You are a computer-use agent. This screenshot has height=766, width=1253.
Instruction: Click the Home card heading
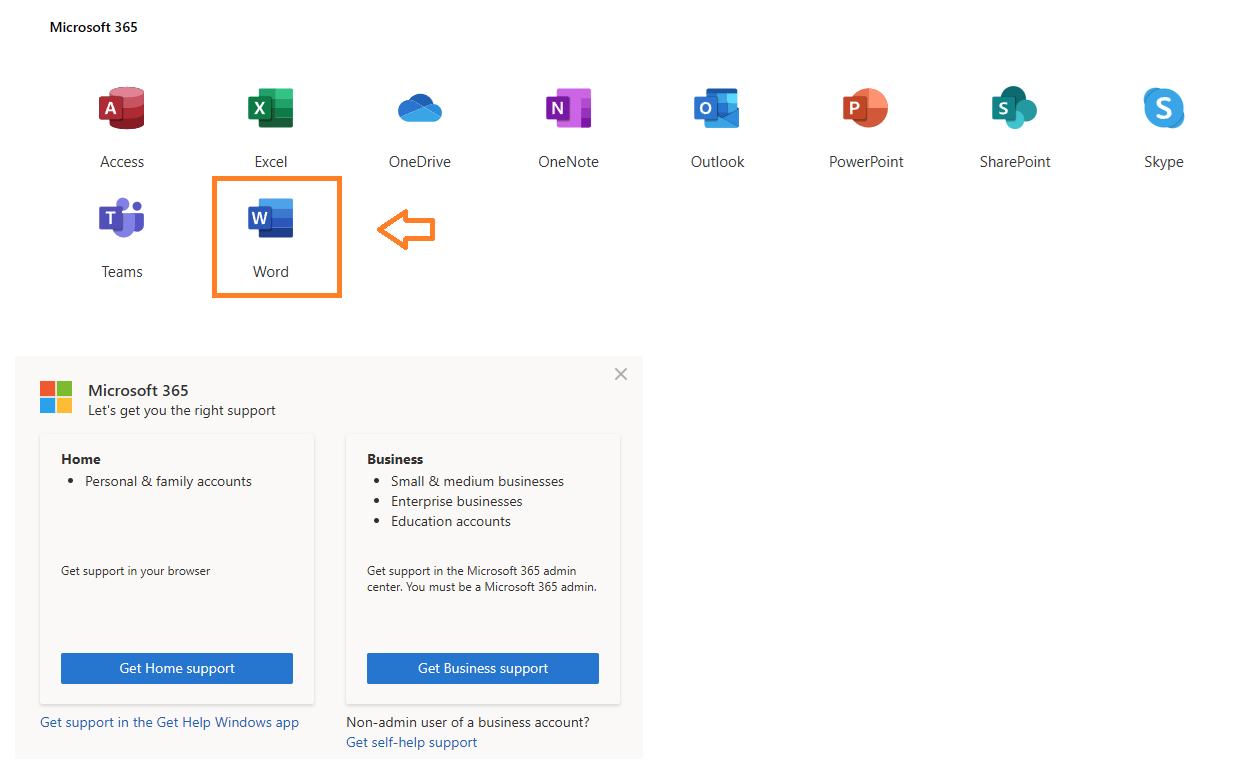coord(81,459)
